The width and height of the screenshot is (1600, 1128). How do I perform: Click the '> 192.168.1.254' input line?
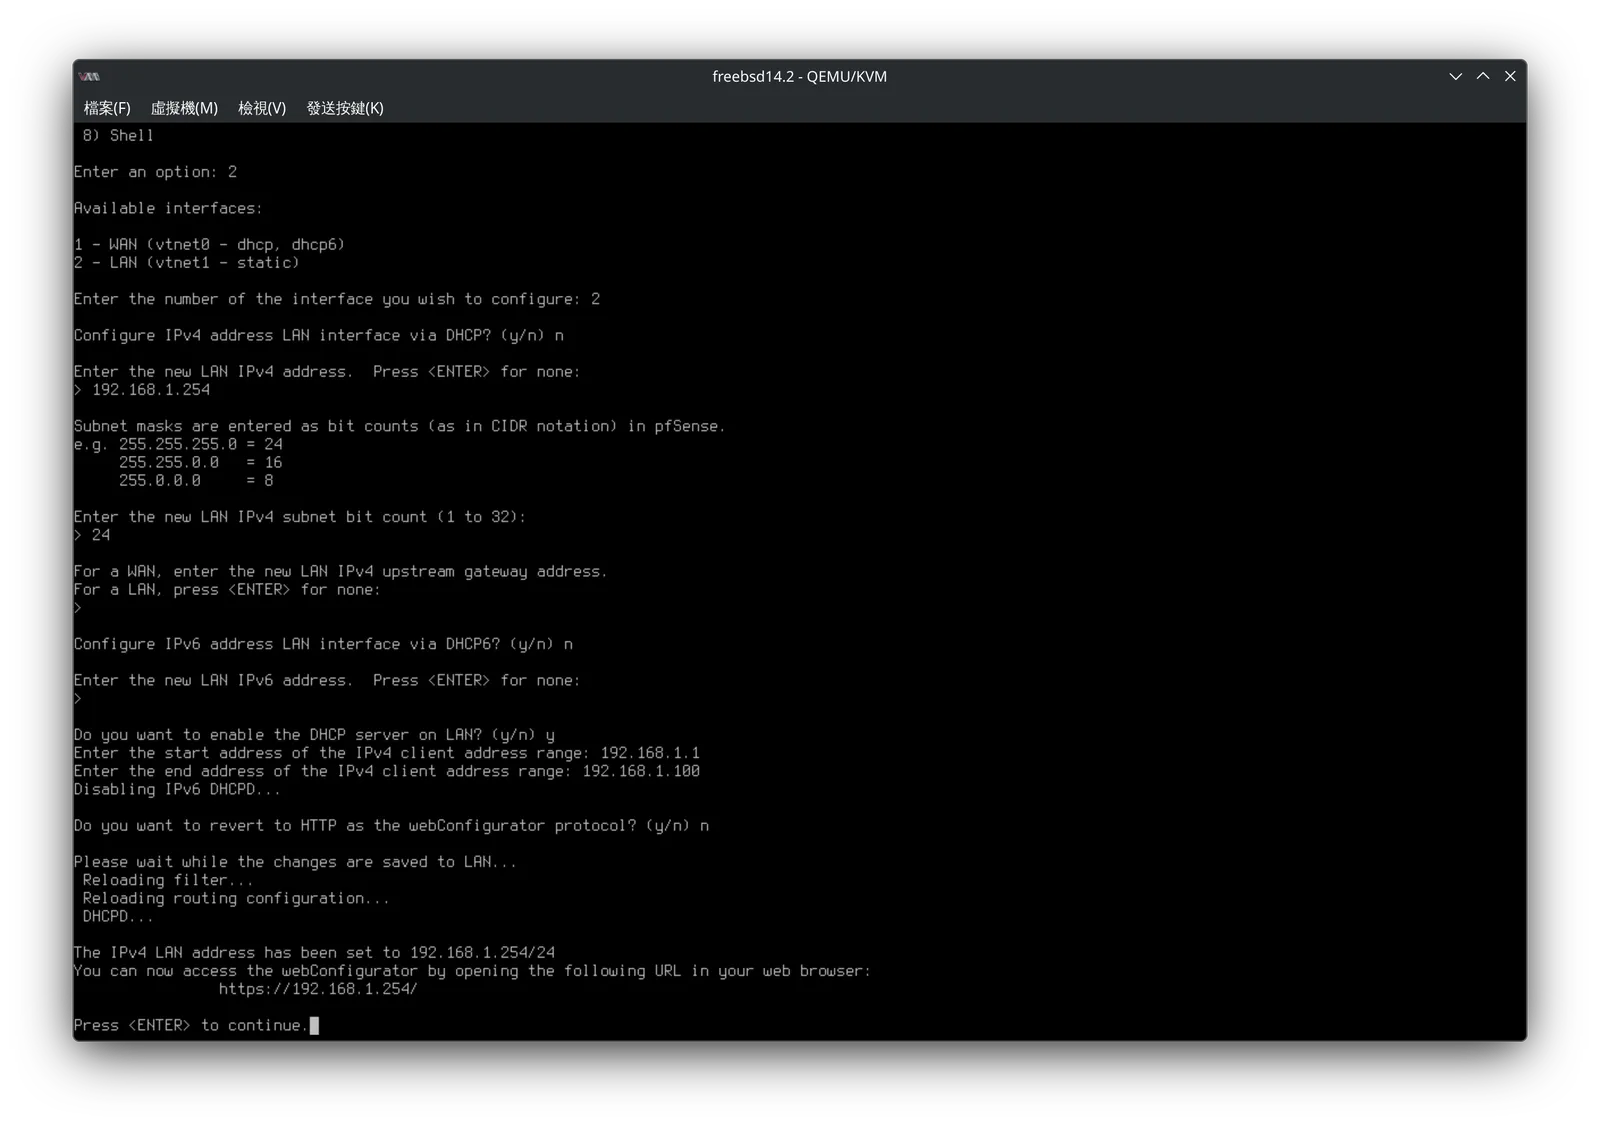[x=142, y=390]
